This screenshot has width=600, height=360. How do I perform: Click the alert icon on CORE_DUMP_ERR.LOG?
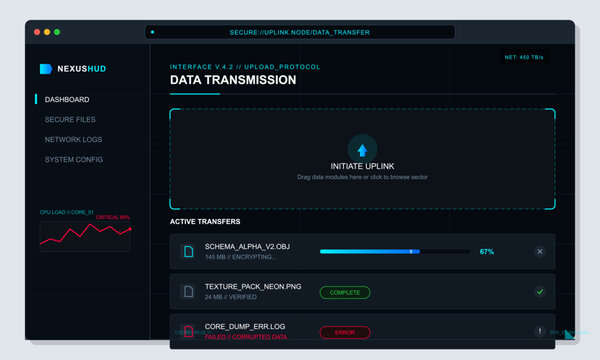click(x=540, y=331)
